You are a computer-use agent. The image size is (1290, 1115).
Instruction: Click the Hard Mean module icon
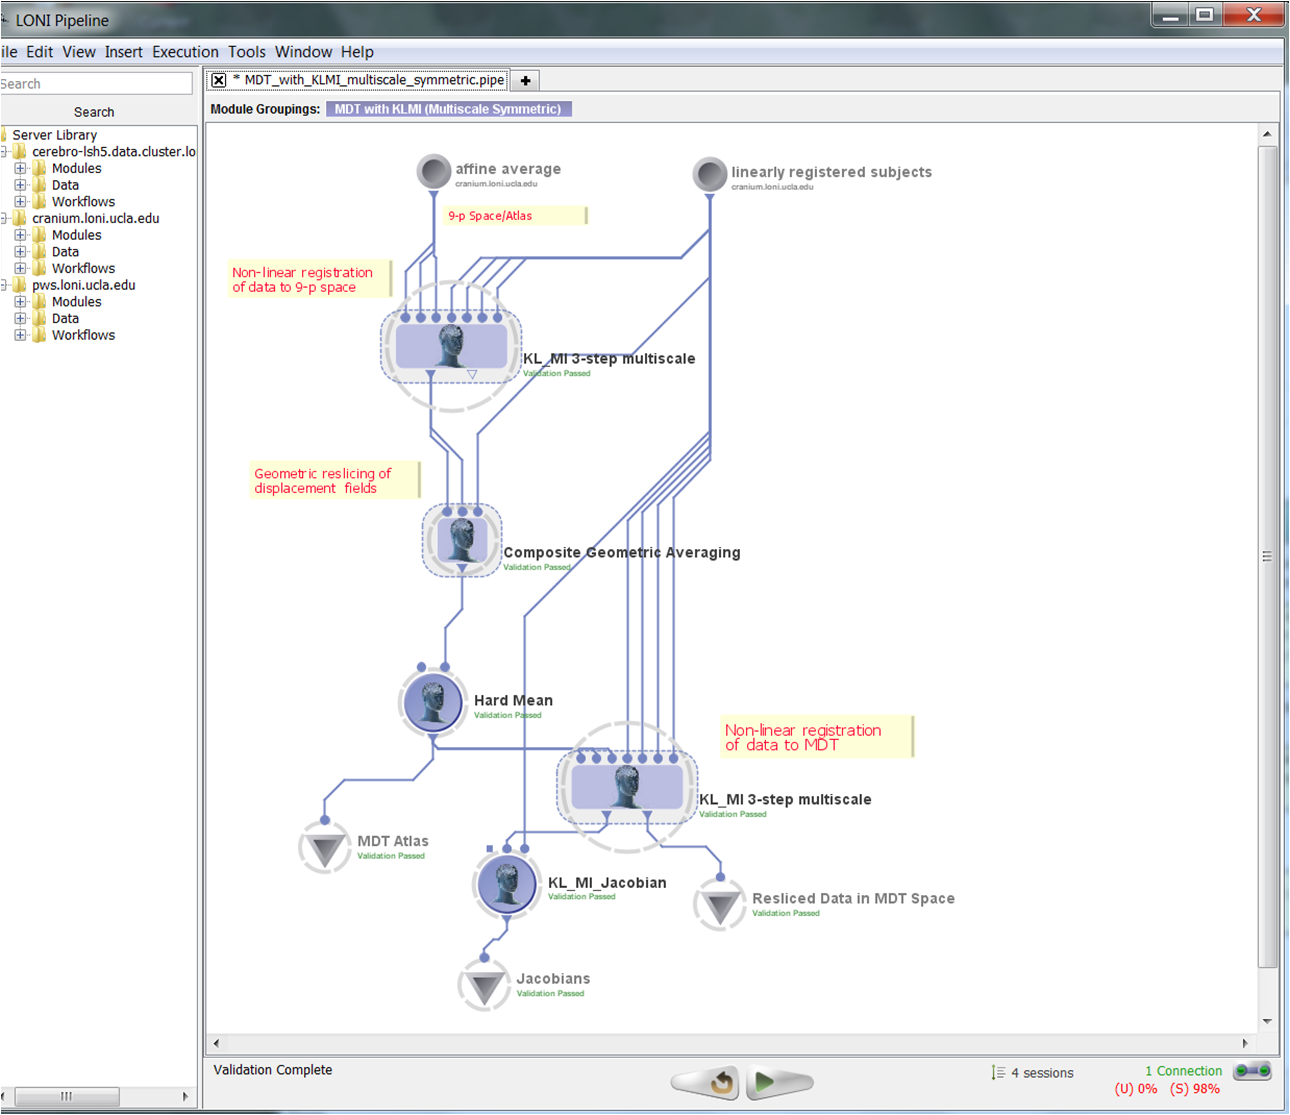(433, 702)
